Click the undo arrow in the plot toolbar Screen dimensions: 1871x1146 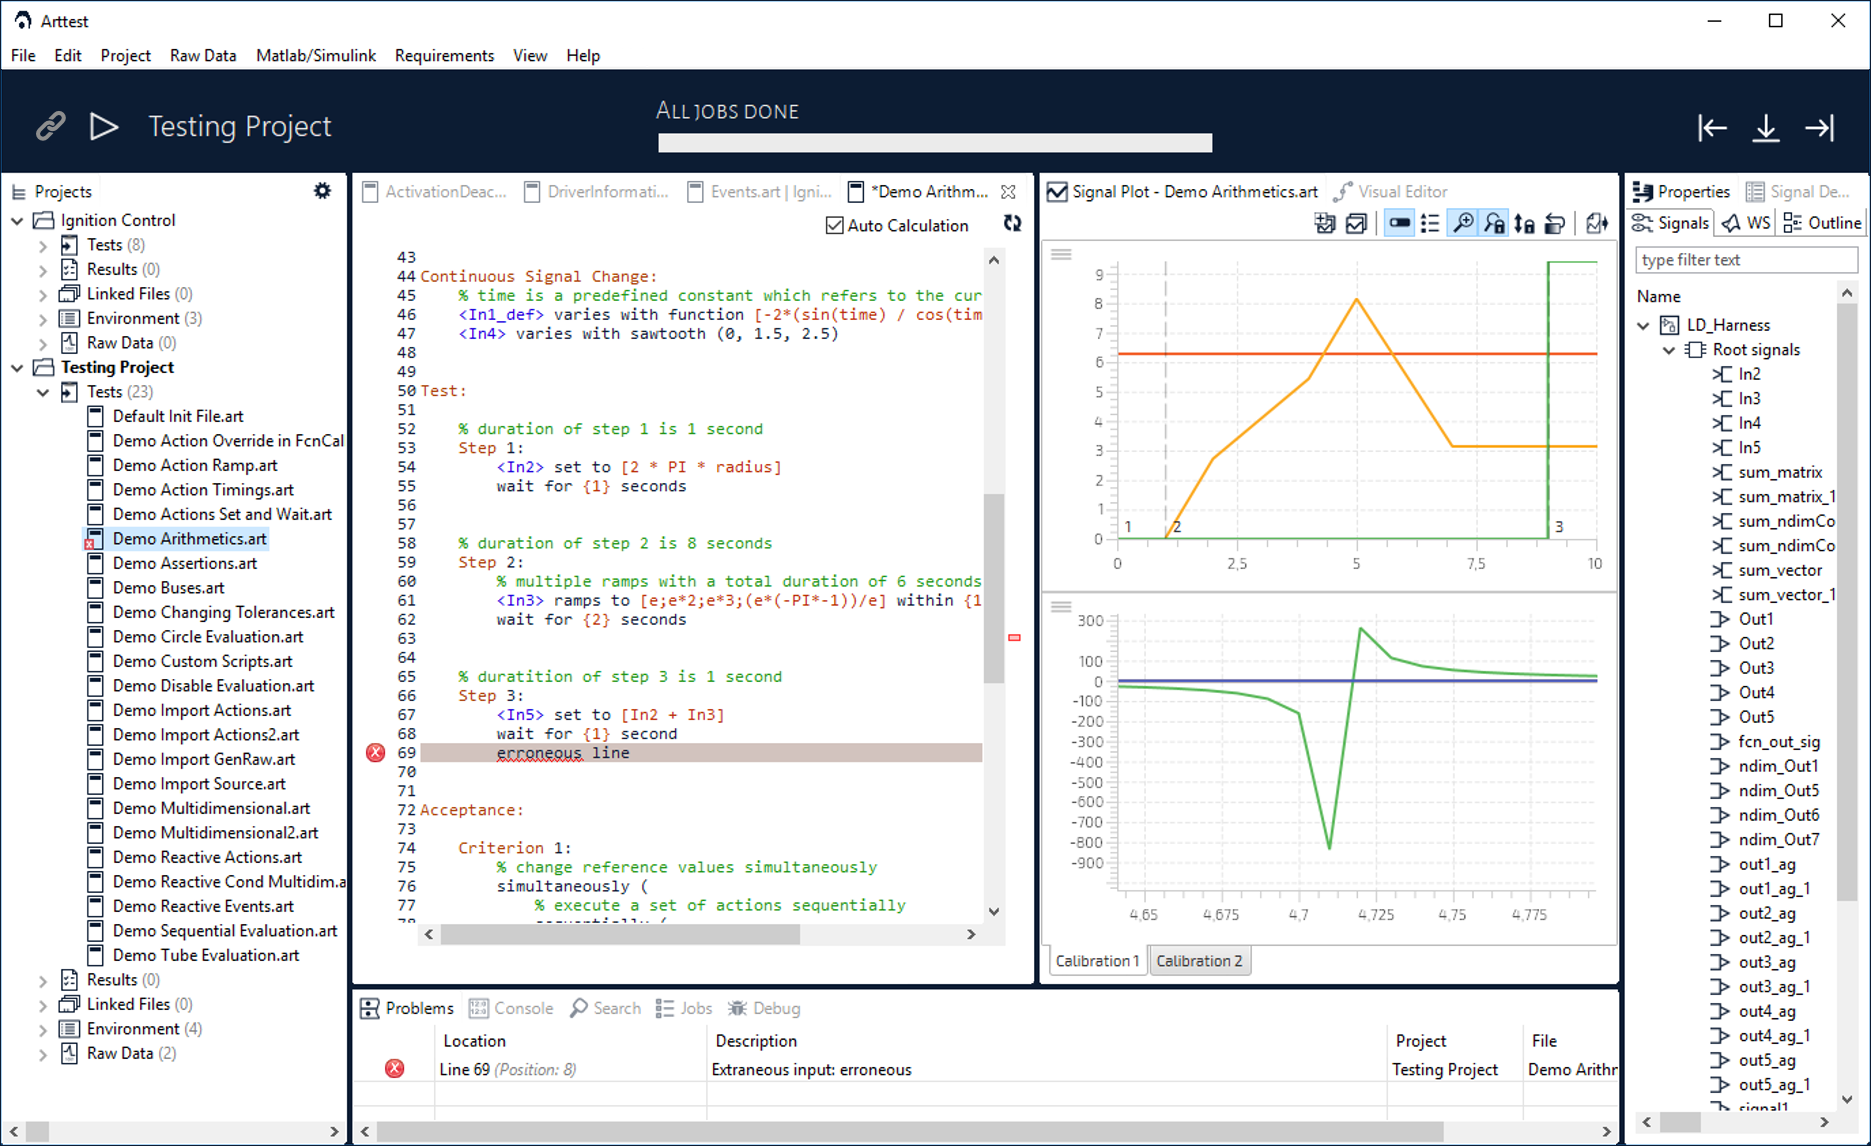[x=1555, y=224]
